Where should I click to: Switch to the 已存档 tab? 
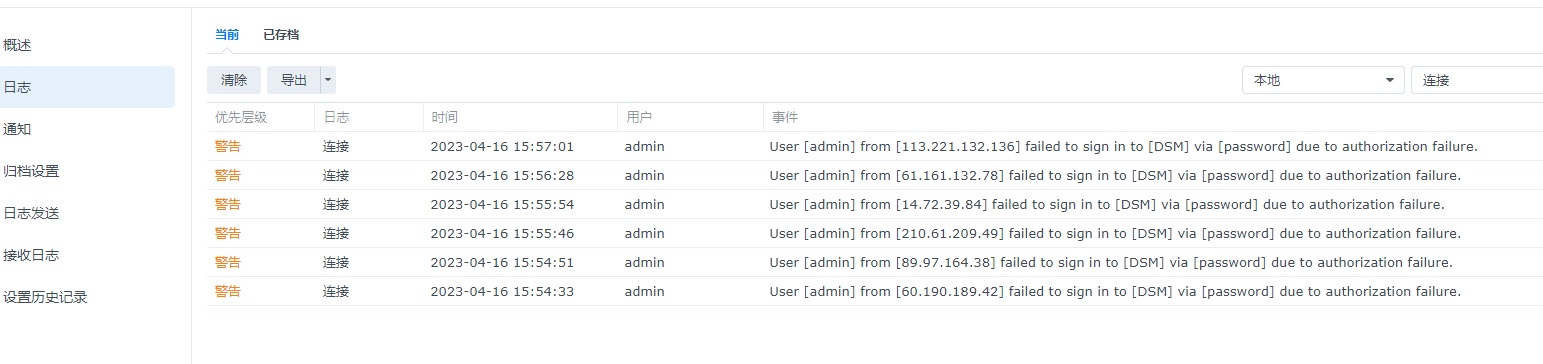281,34
